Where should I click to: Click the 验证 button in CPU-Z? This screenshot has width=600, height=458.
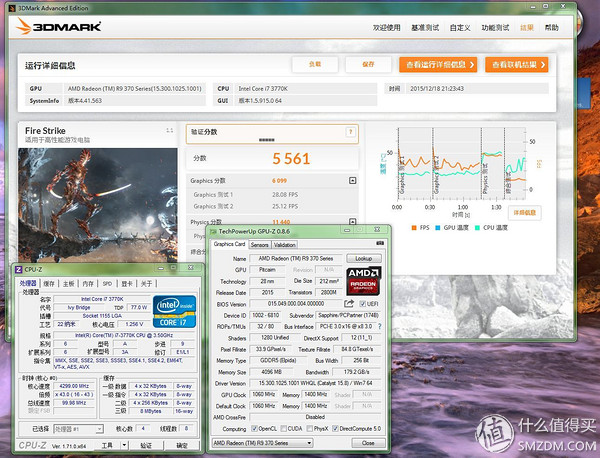[146, 445]
